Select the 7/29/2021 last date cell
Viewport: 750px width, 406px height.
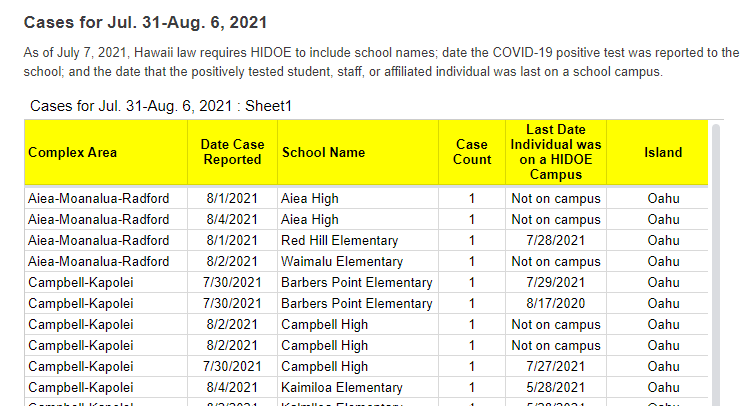pyautogui.click(x=556, y=283)
